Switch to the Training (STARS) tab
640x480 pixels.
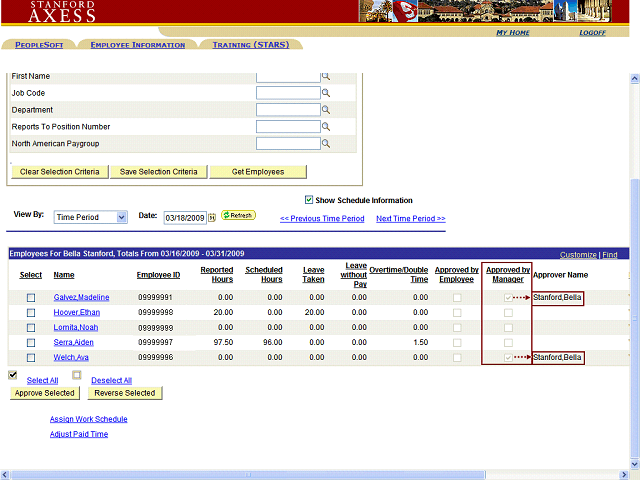pos(250,45)
